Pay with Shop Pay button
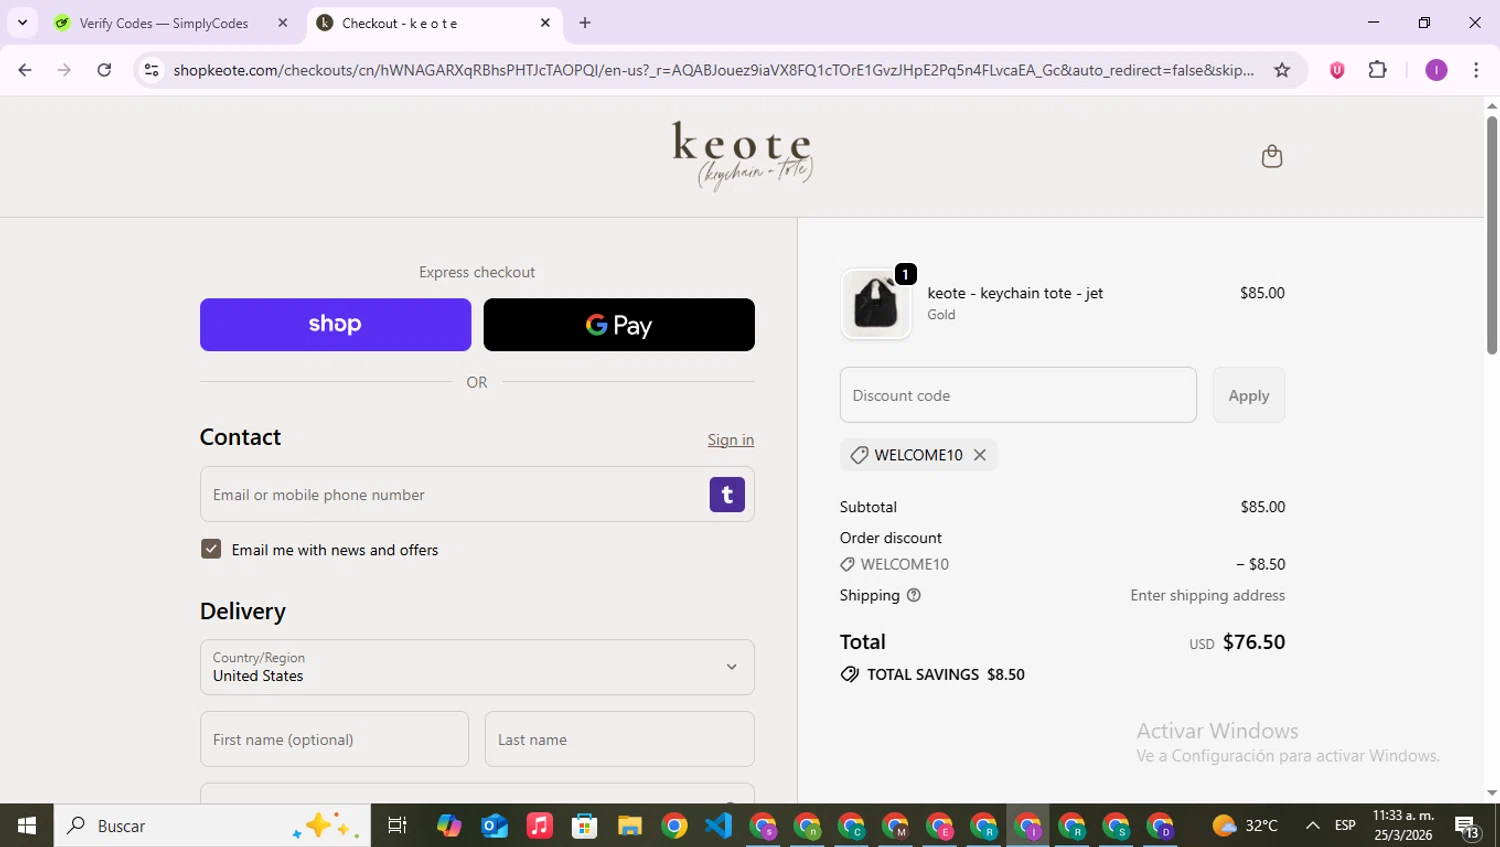 click(x=335, y=324)
